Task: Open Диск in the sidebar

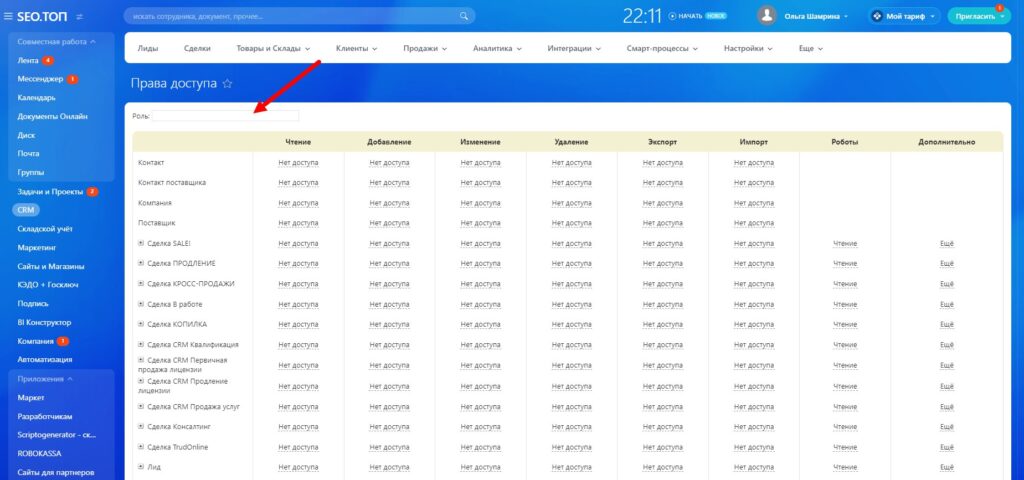Action: (x=26, y=135)
